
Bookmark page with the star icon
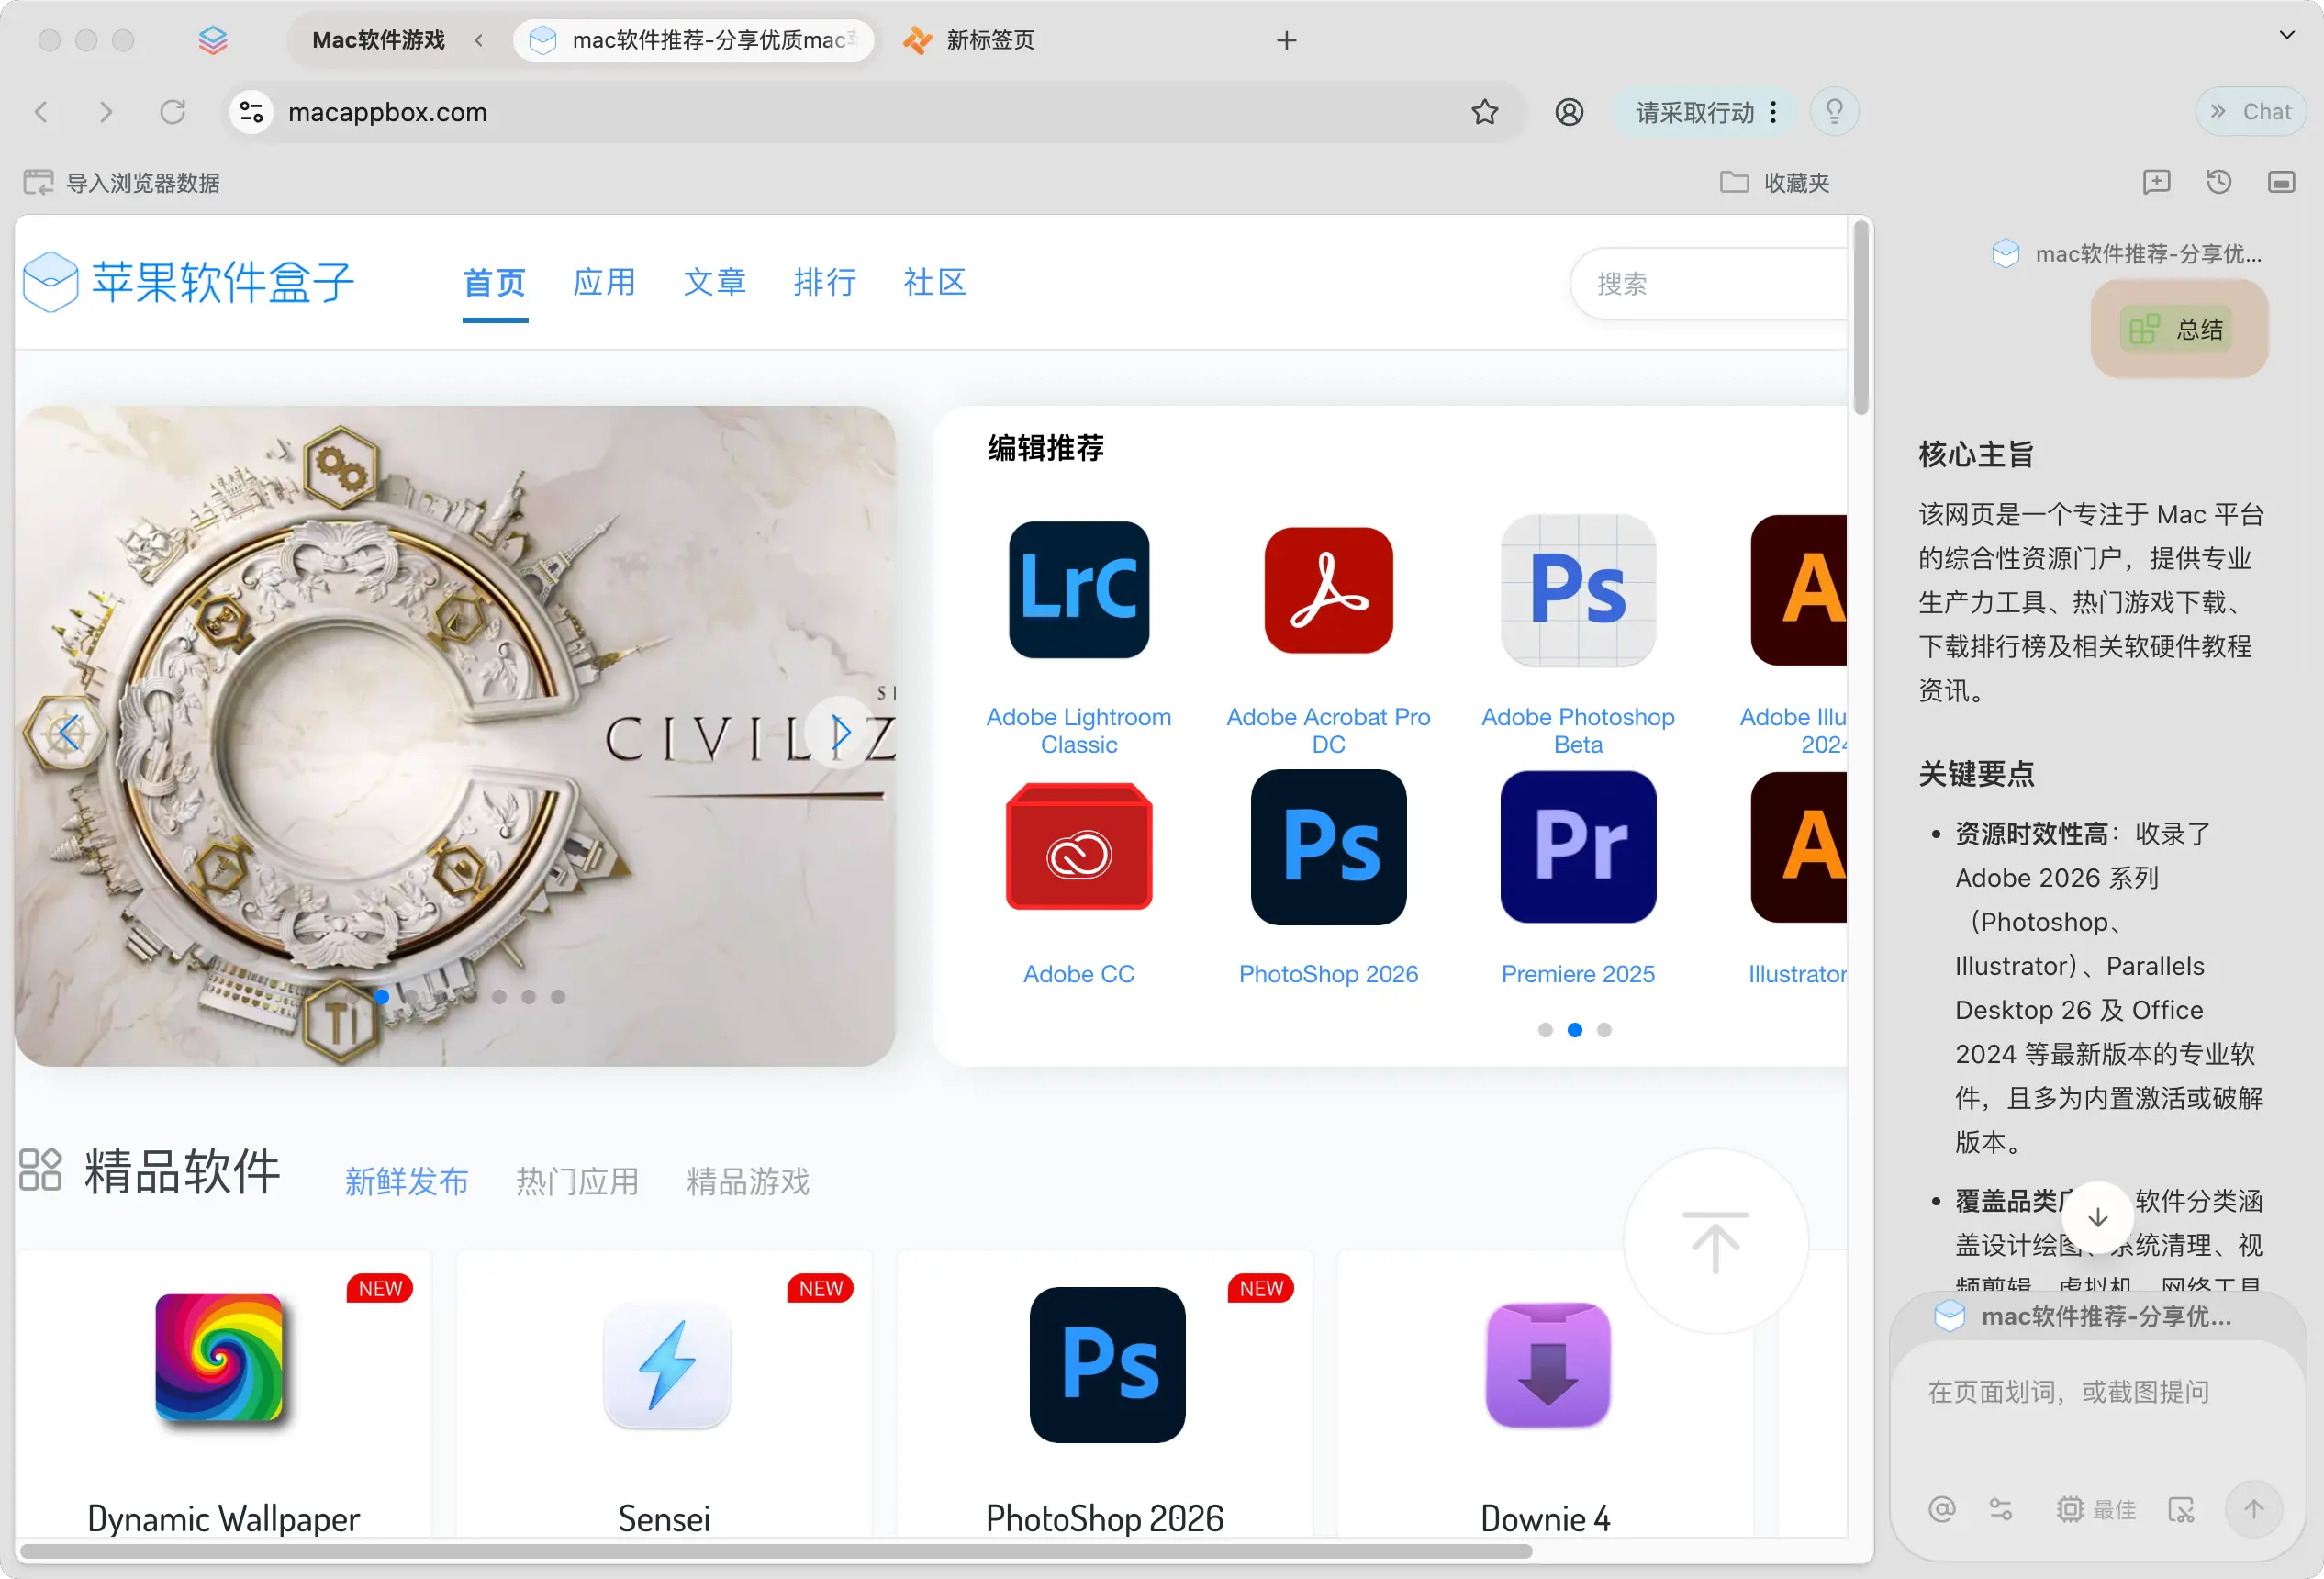pyautogui.click(x=1484, y=112)
